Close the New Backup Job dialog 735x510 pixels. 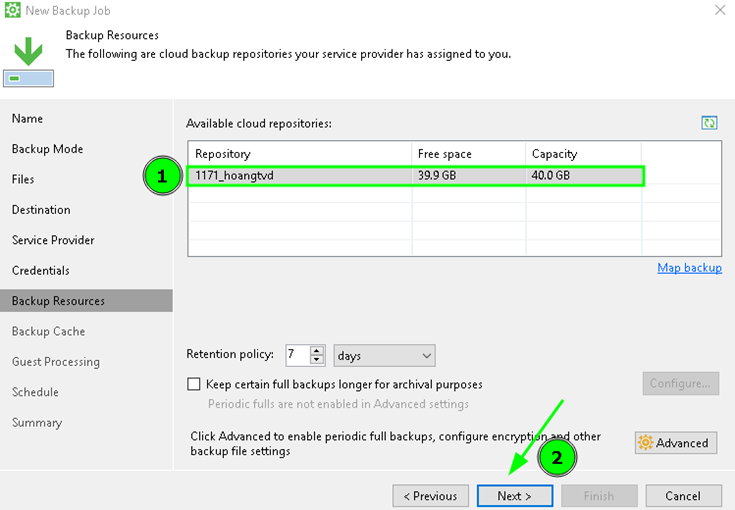tap(720, 10)
